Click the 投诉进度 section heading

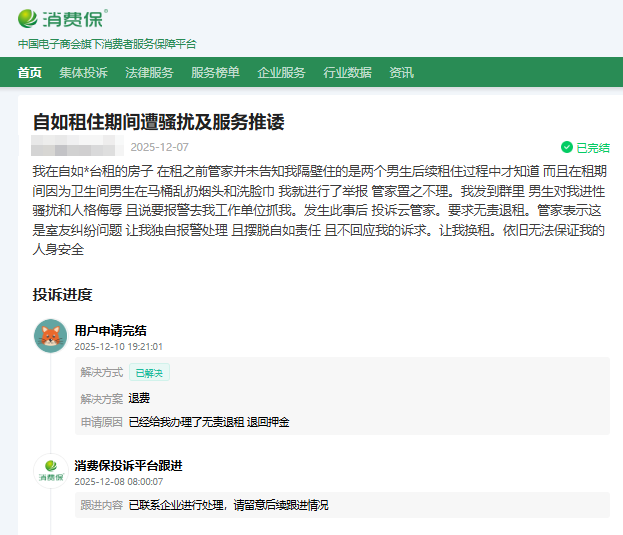(62, 294)
